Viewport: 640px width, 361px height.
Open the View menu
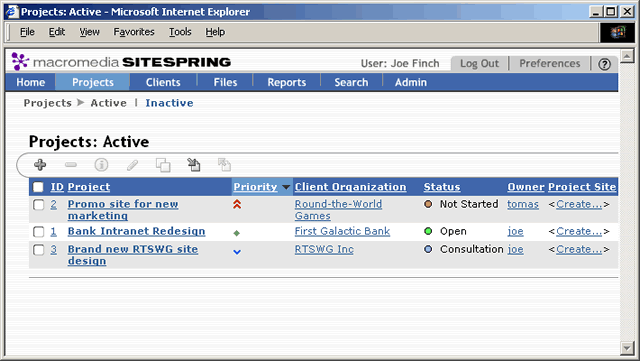(89, 32)
